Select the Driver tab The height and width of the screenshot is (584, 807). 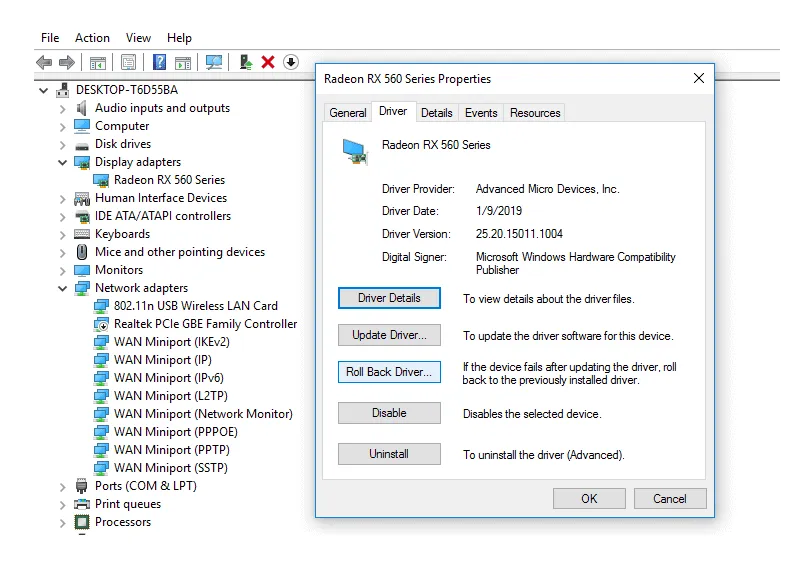point(393,111)
